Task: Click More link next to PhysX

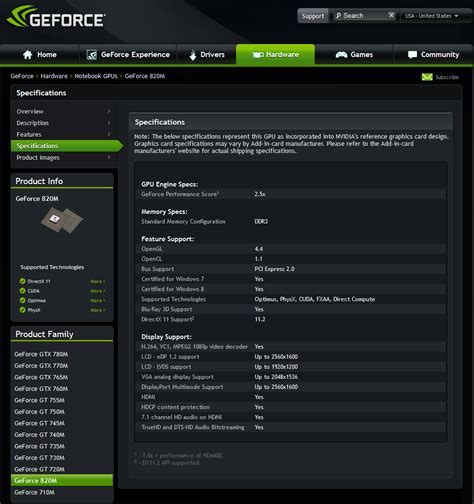Action: click(x=98, y=310)
